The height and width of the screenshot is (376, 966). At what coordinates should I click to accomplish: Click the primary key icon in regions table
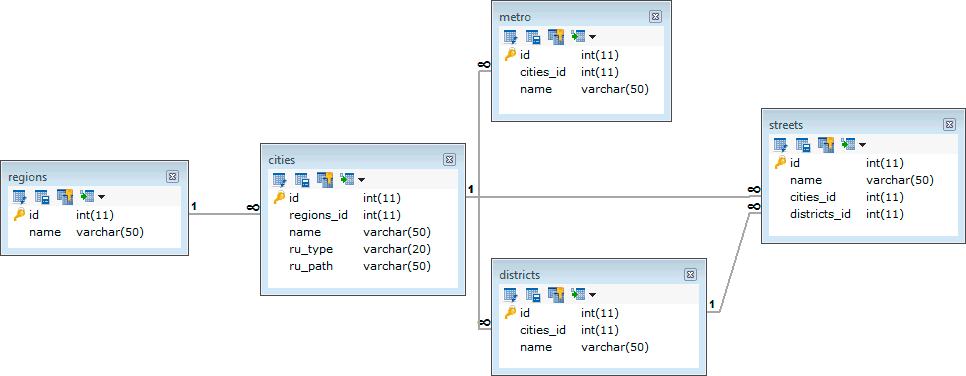point(19,215)
